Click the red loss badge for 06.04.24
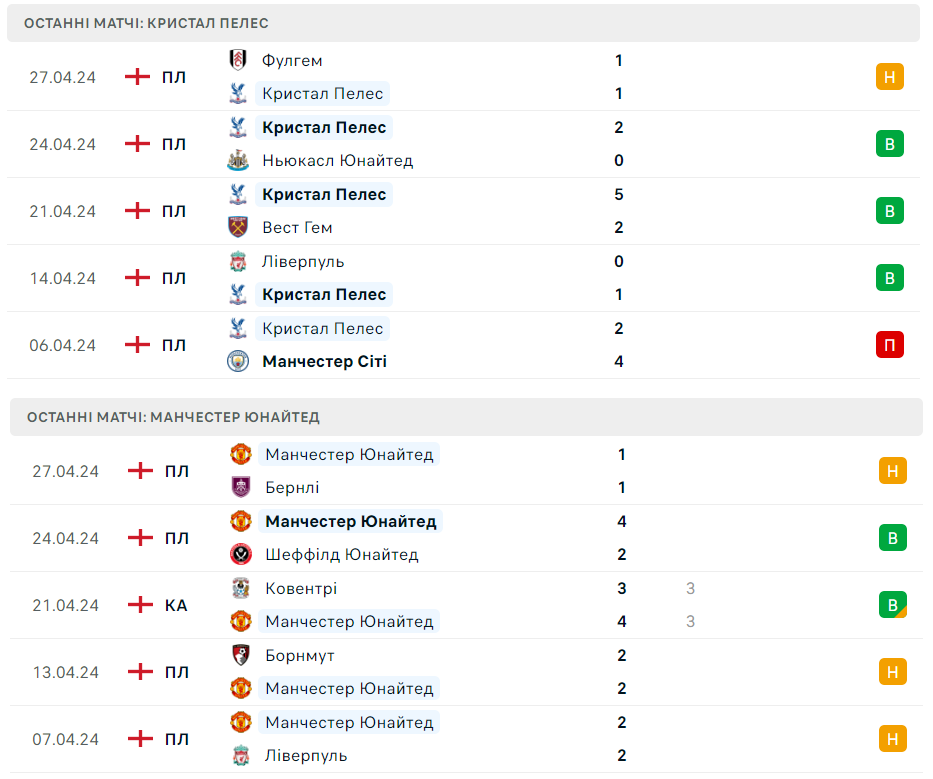This screenshot has width=933, height=779. click(890, 345)
